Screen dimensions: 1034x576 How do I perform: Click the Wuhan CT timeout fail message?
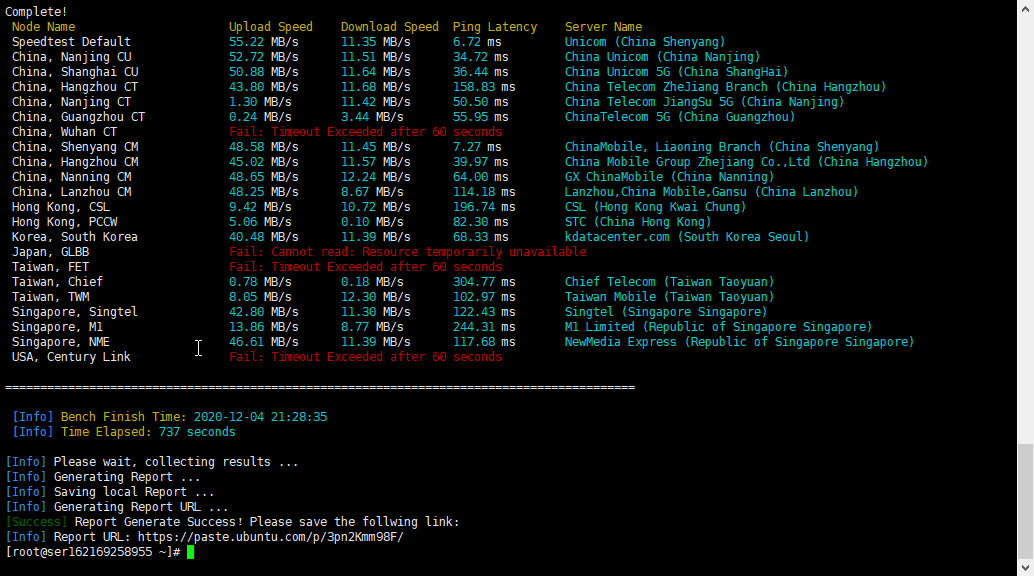[x=365, y=132]
